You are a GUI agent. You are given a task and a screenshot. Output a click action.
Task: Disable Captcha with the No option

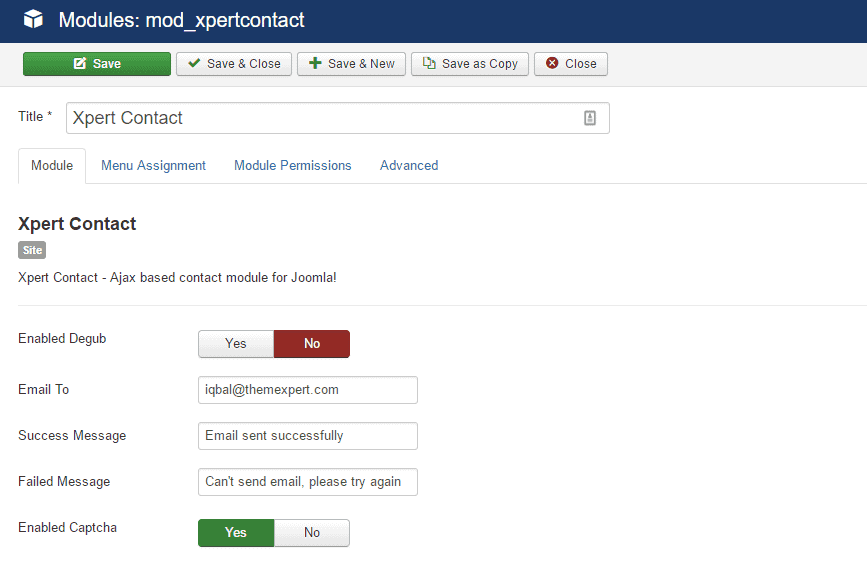coord(312,533)
